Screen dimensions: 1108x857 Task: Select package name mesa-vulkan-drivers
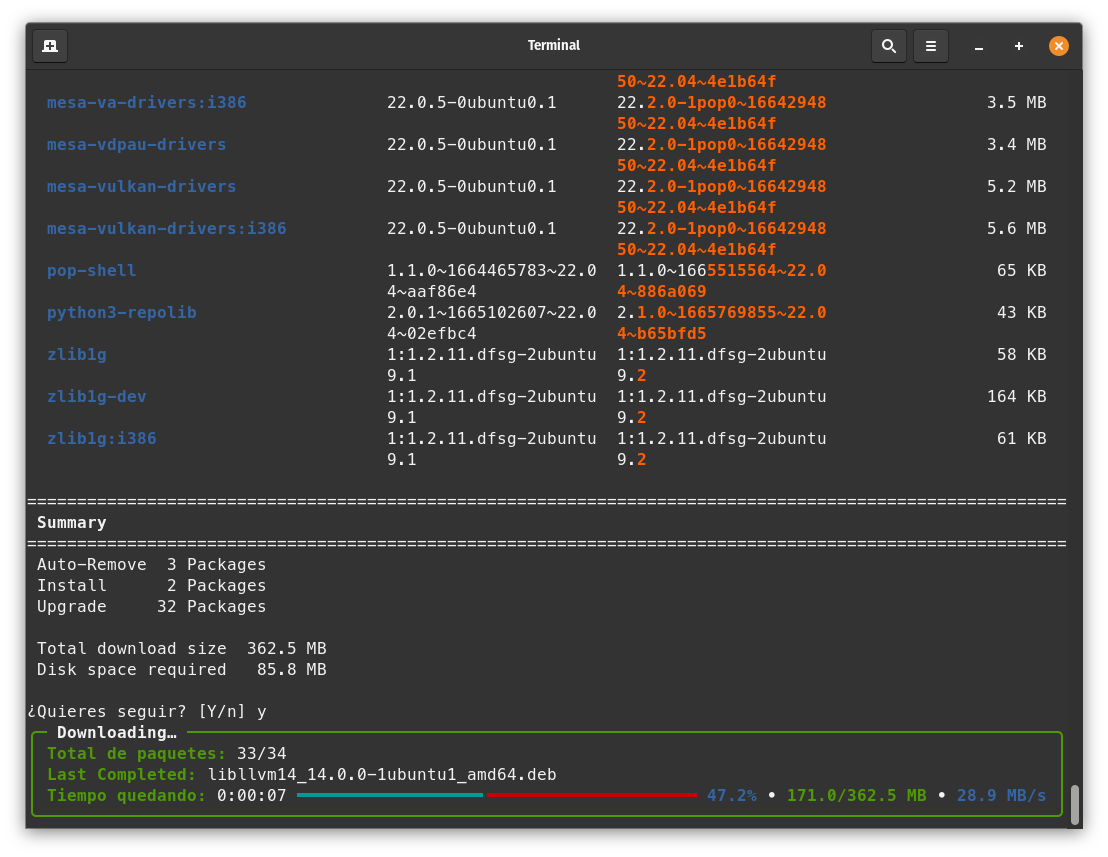141,187
